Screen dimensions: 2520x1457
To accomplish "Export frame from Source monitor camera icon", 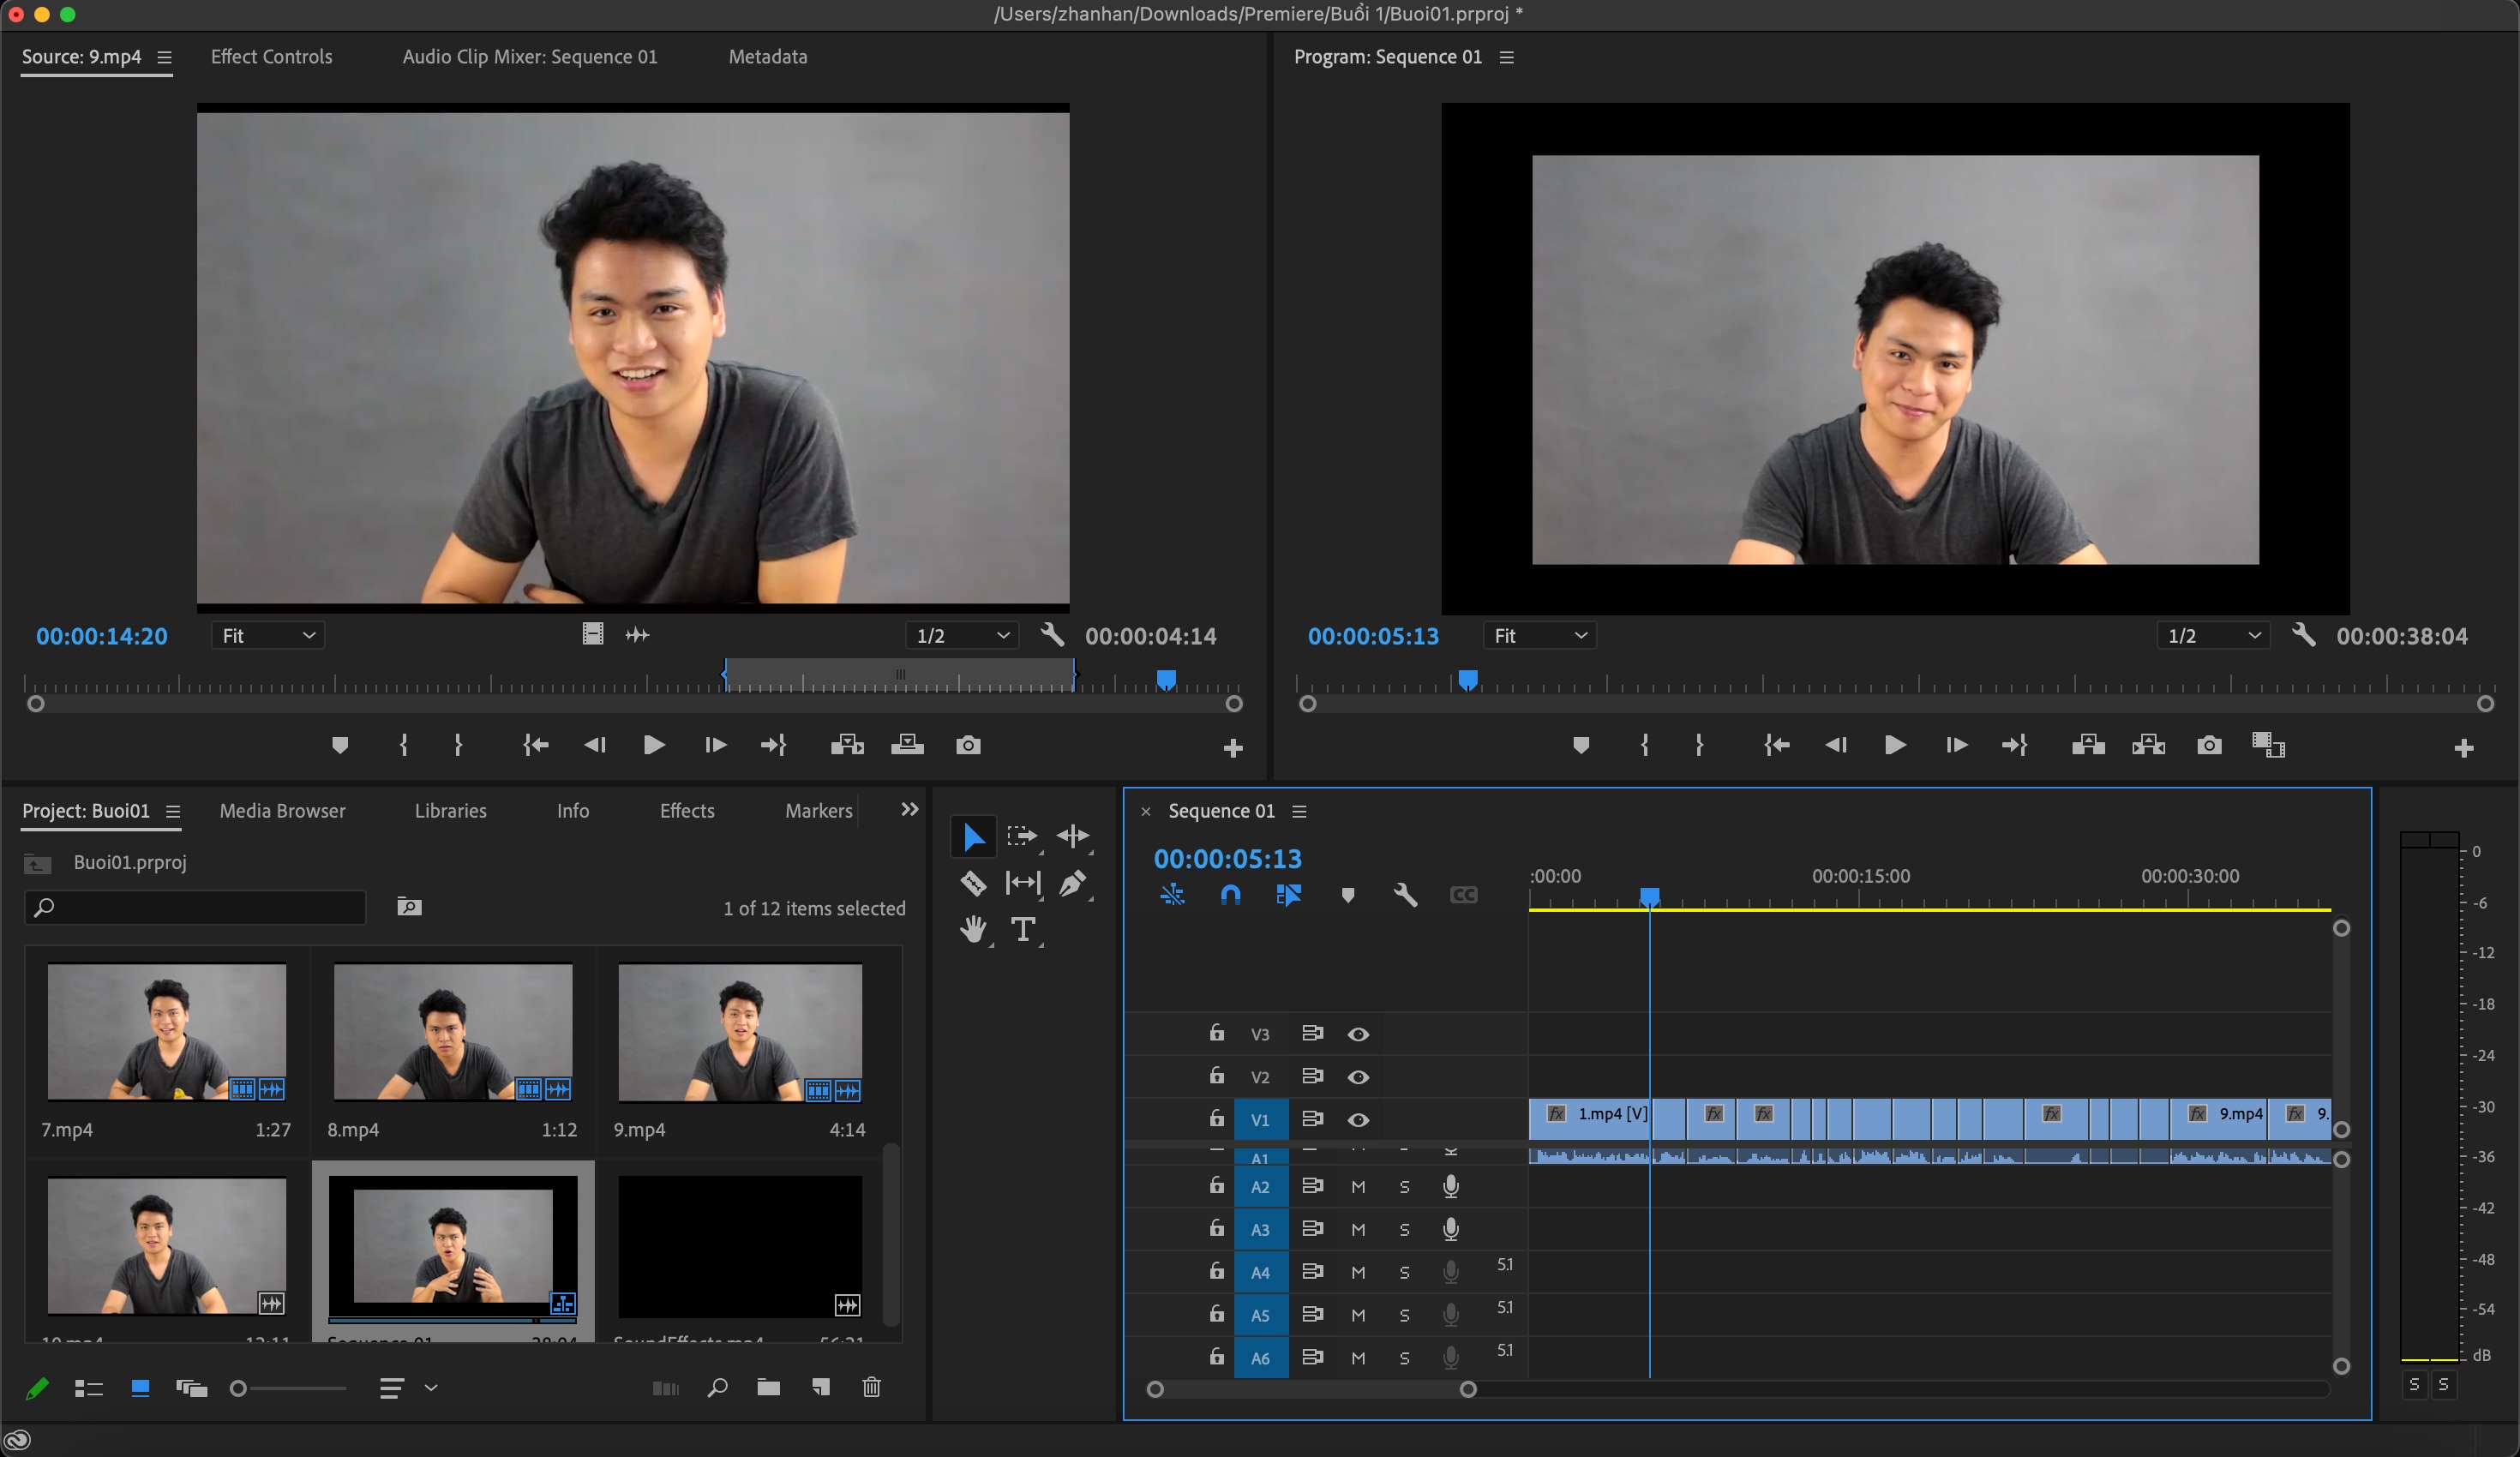I will pyautogui.click(x=968, y=745).
